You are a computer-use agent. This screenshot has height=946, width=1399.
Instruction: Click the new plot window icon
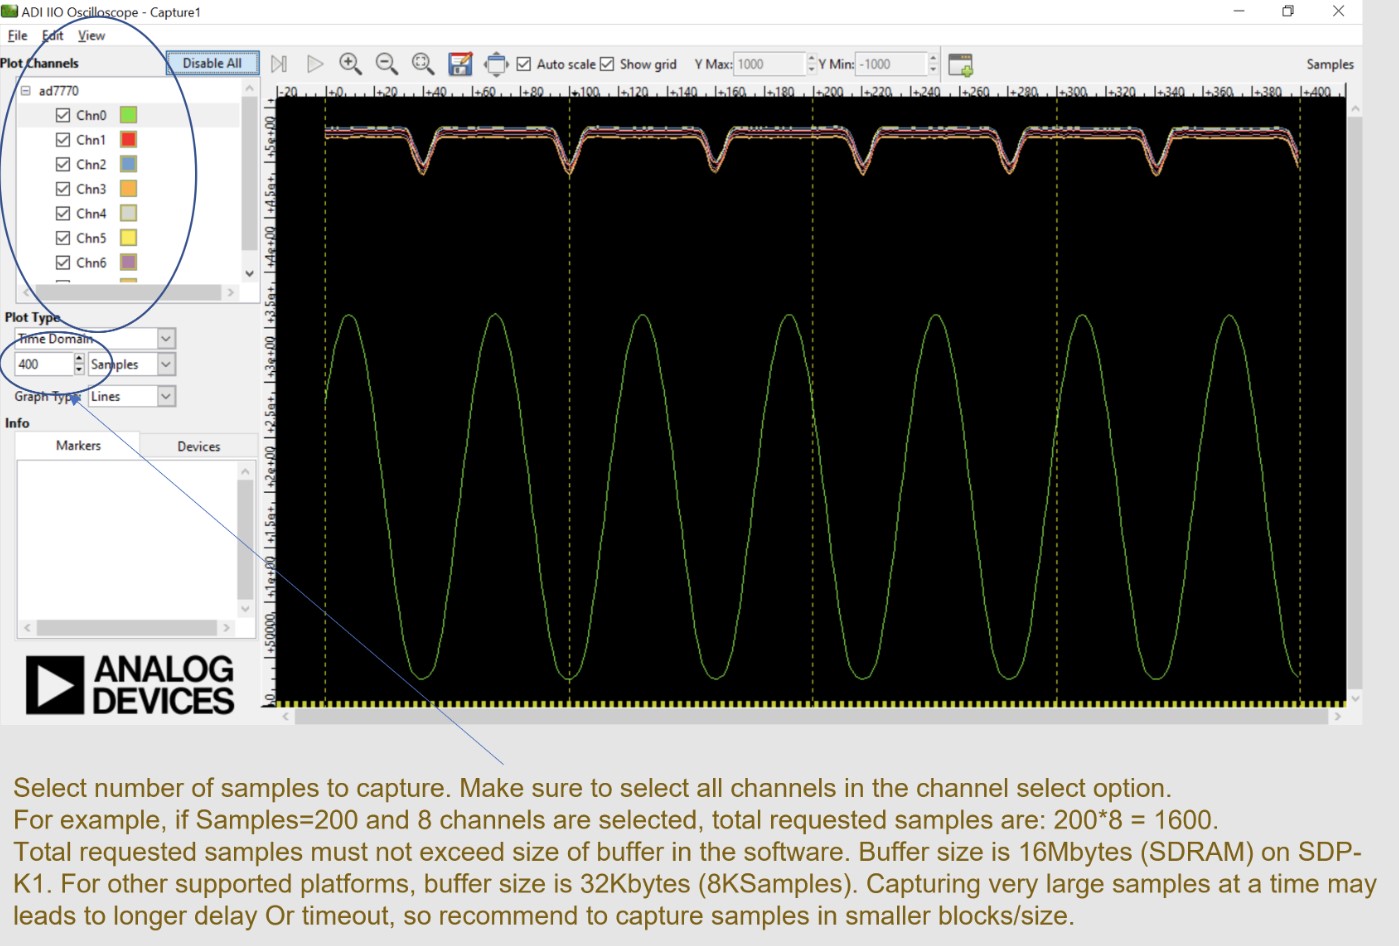click(x=961, y=64)
